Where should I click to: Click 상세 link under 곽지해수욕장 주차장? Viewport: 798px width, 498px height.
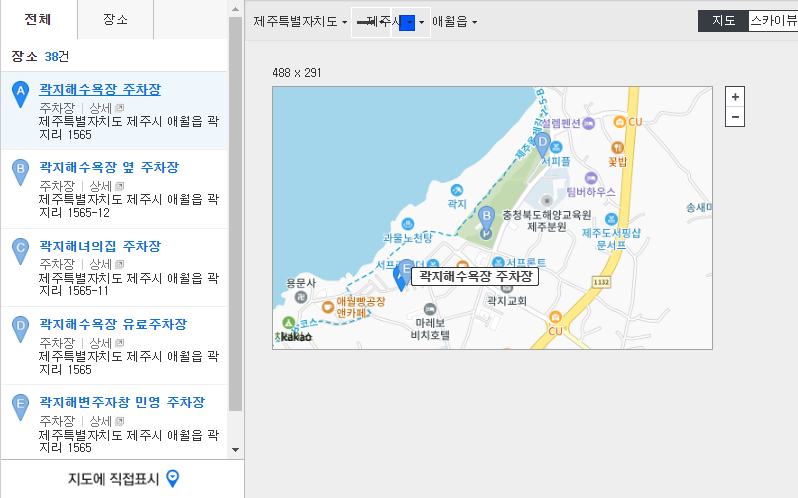(x=100, y=108)
